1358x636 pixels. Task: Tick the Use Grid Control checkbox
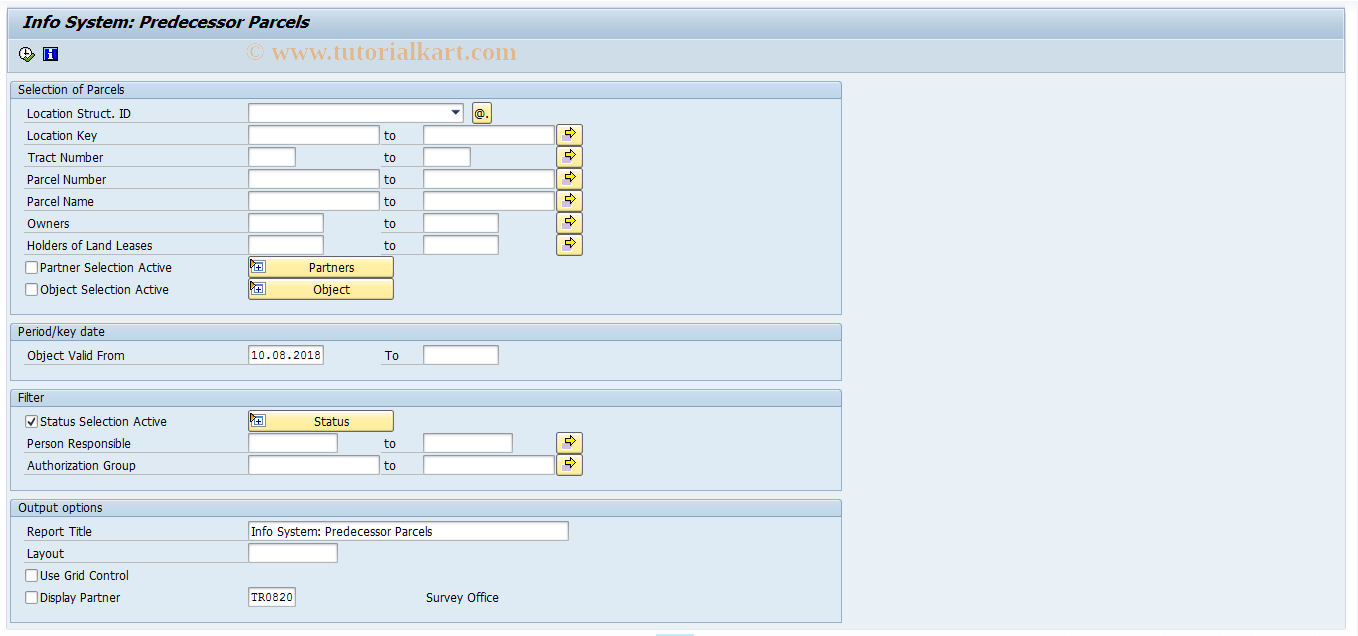pos(32,576)
